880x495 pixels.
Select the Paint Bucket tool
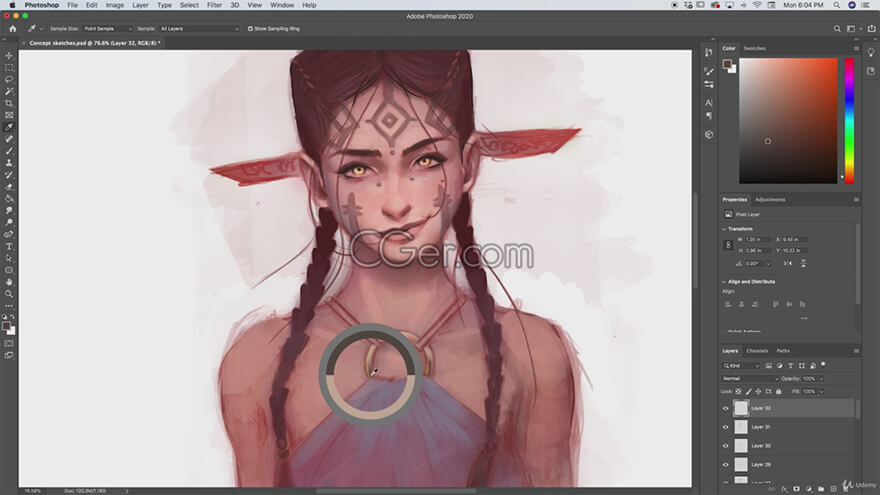click(x=9, y=199)
